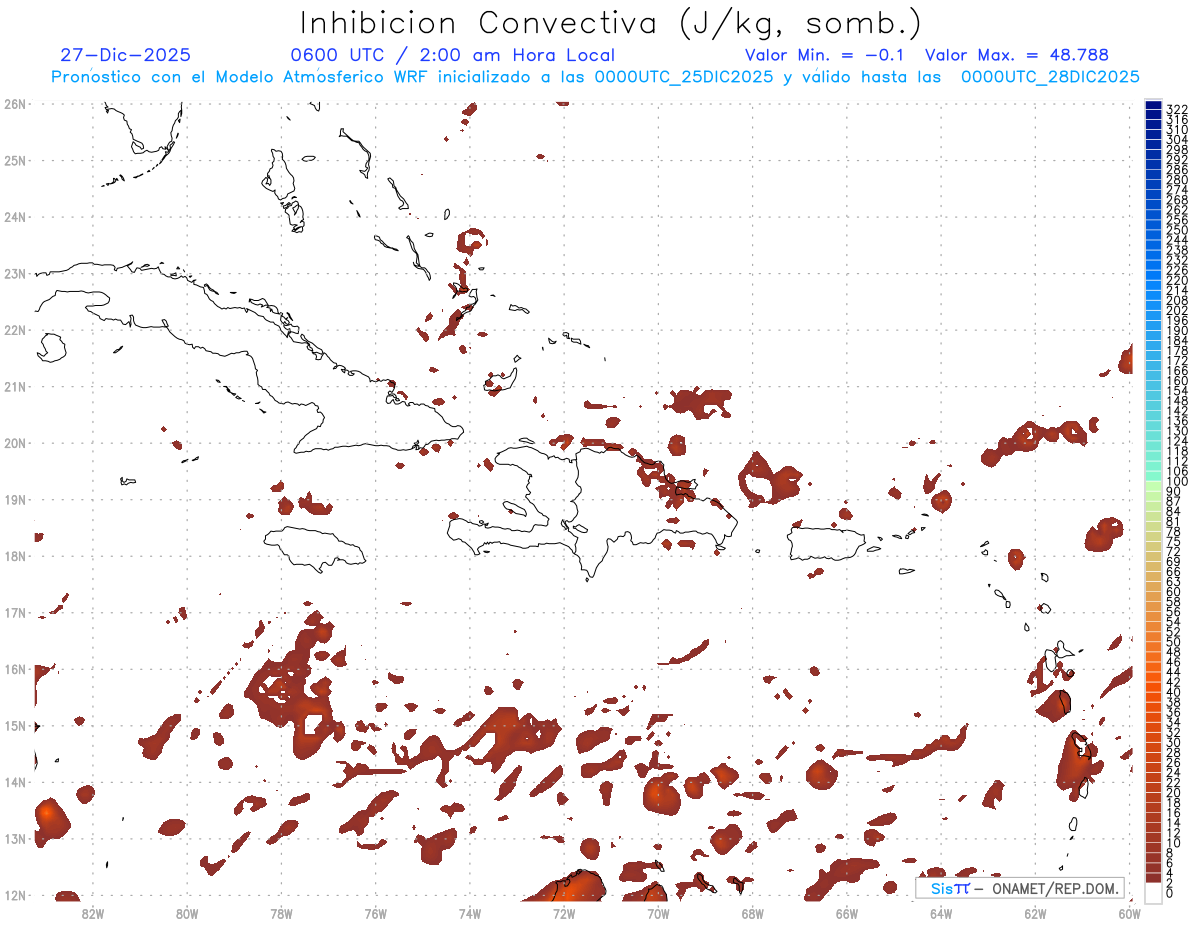
Task: Click the 60W longitude label
Action: (1129, 914)
